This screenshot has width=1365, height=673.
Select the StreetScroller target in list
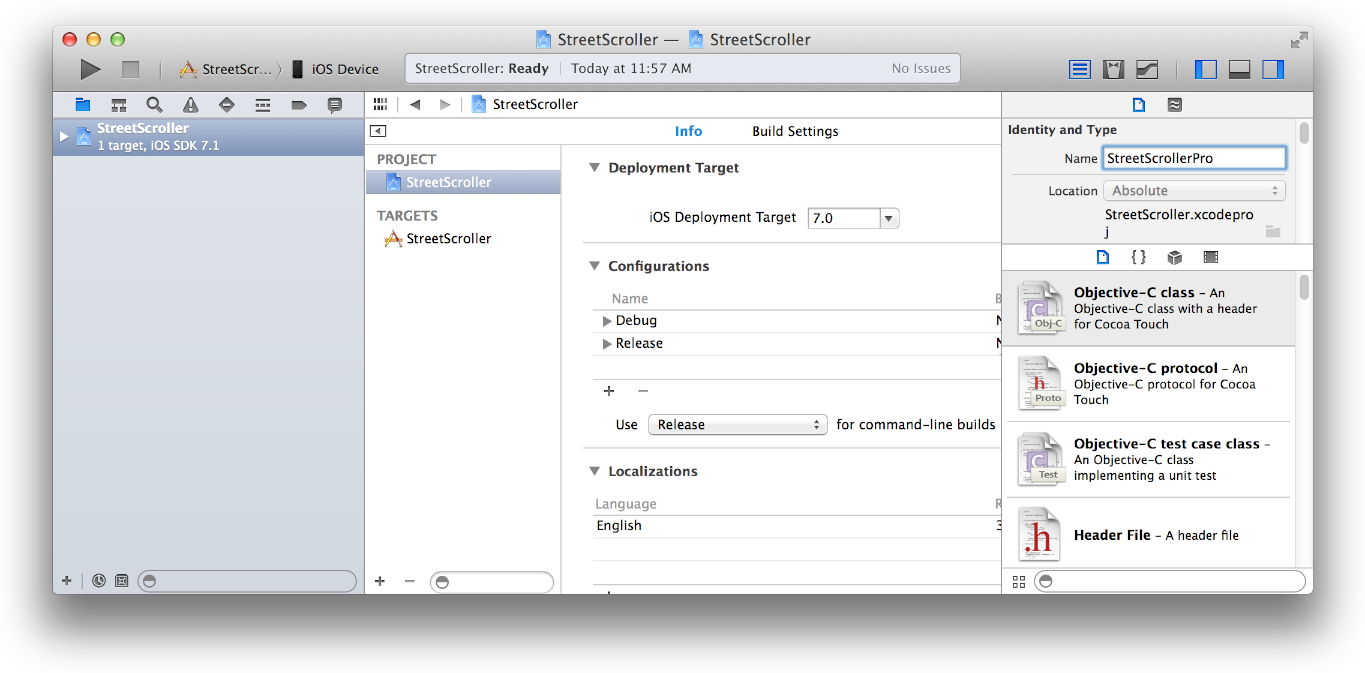pyautogui.click(x=448, y=239)
